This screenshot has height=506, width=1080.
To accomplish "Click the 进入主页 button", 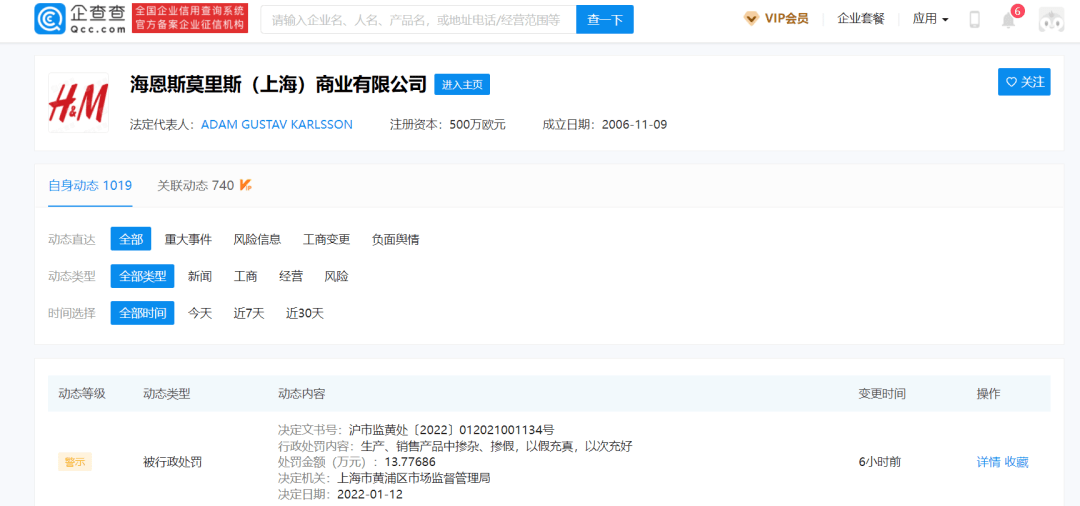I will click(461, 85).
